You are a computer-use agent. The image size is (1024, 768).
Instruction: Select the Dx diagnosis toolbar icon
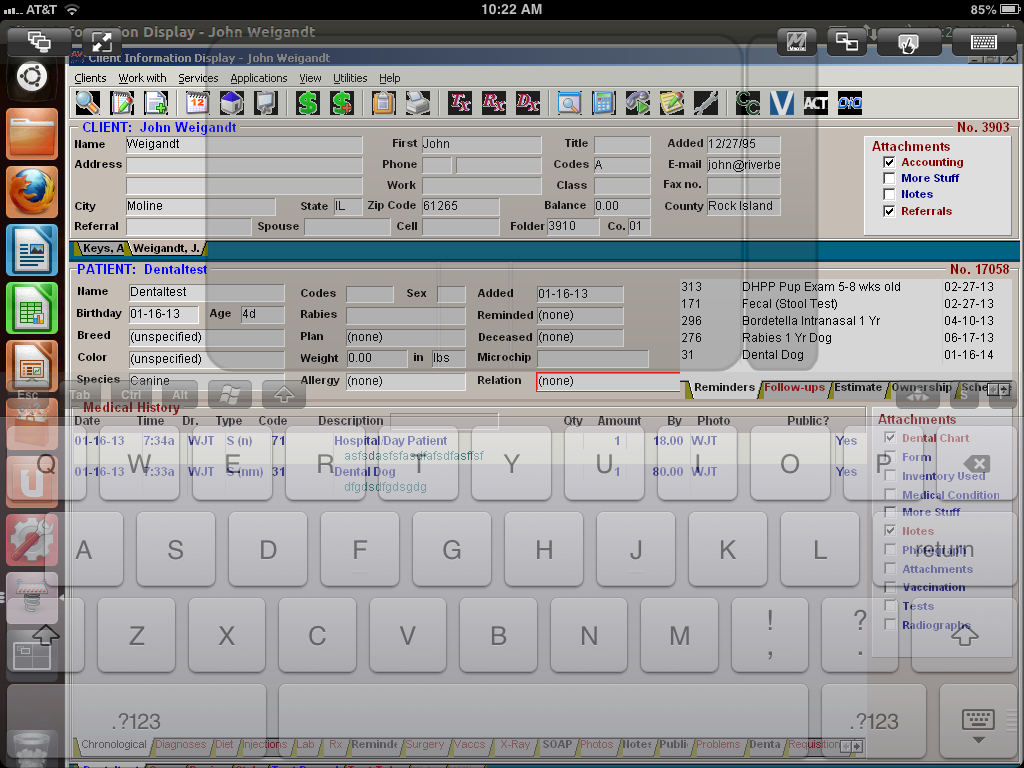[x=528, y=103]
